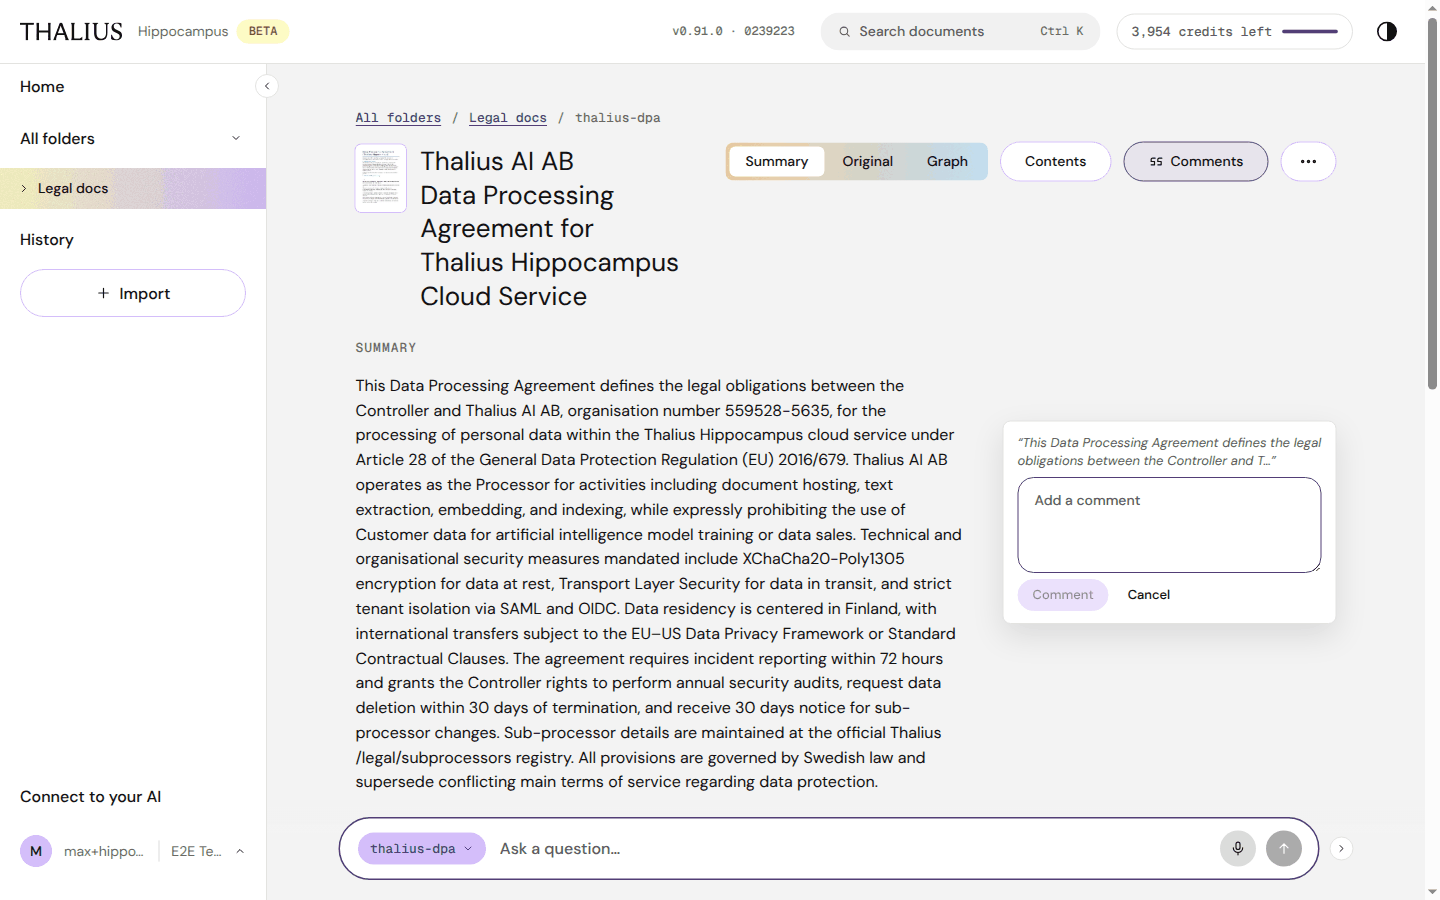Screen dimensions: 1440x900
Task: Click the THALIUS logo
Action: (71, 32)
